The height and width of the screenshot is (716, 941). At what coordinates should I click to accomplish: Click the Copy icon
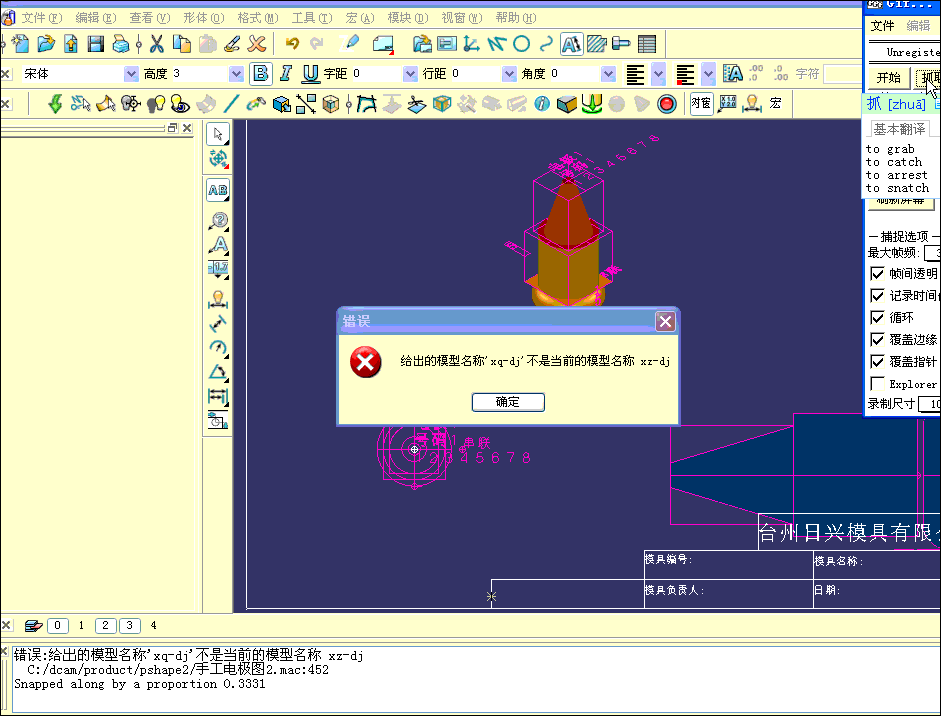(x=182, y=44)
